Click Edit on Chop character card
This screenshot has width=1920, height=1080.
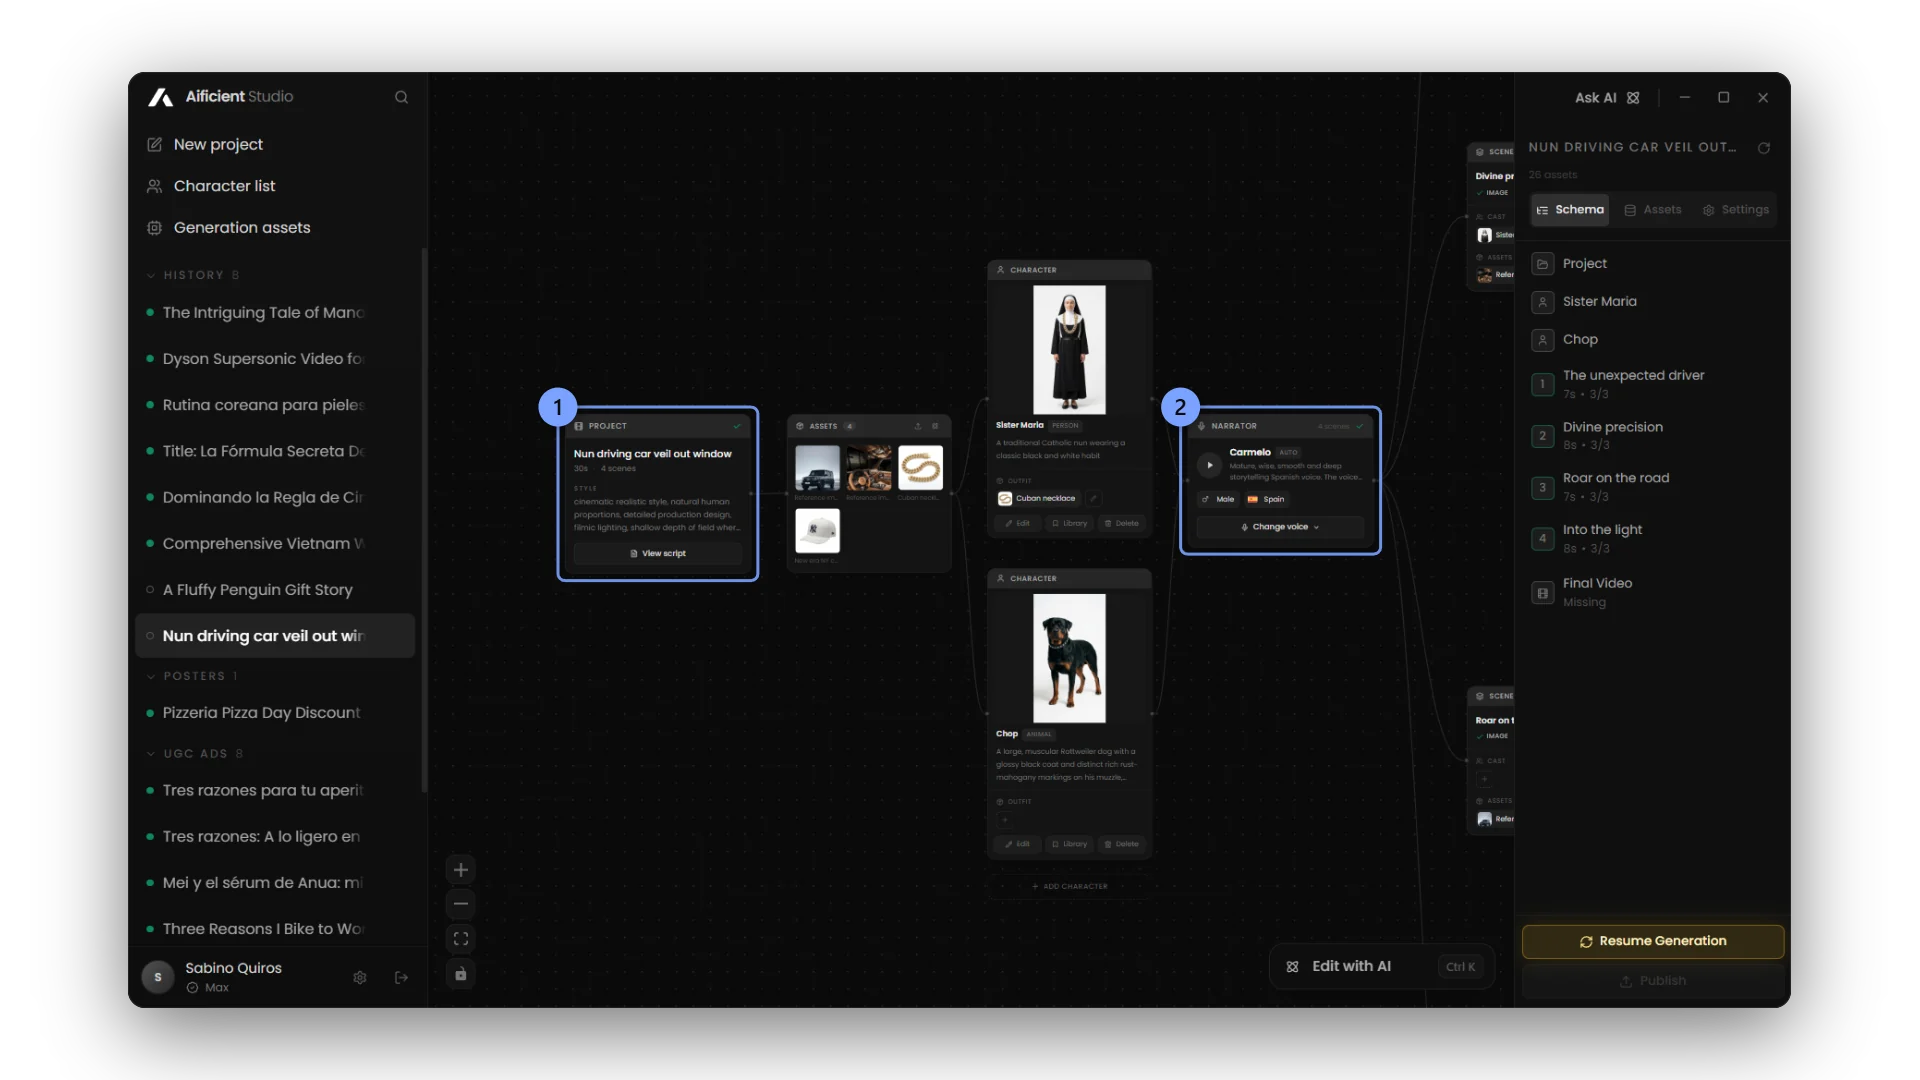point(1018,844)
